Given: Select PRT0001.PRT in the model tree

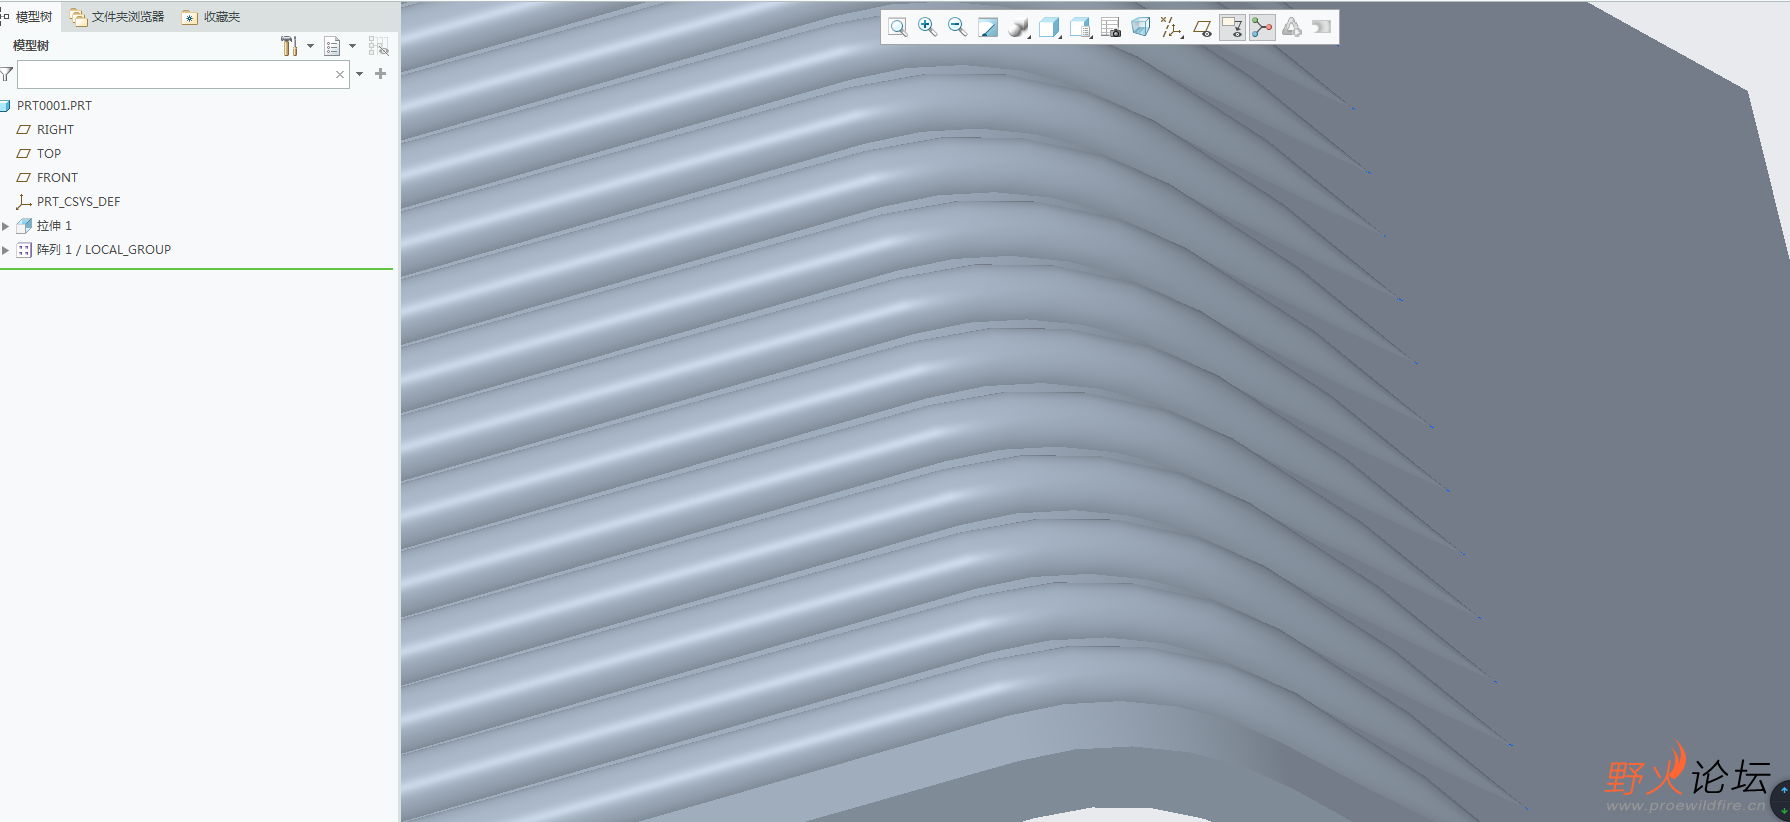Looking at the screenshot, I should pos(54,106).
